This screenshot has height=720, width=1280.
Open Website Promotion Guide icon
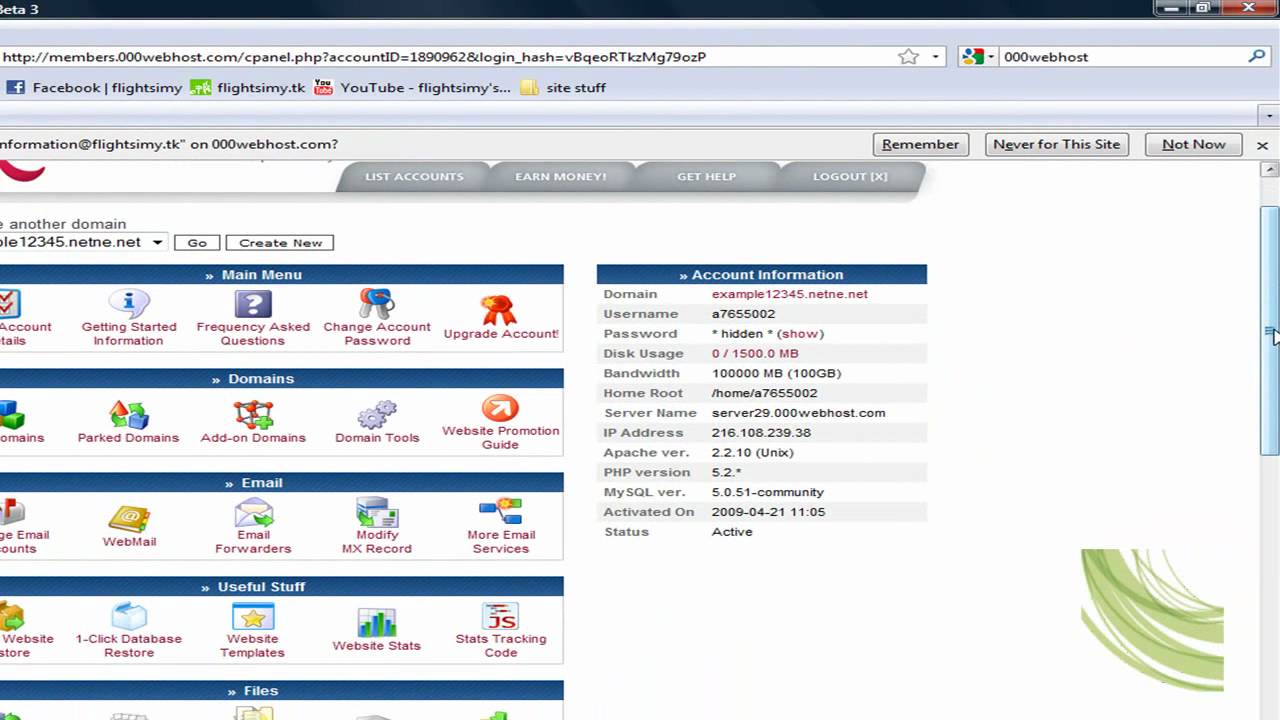[500, 408]
